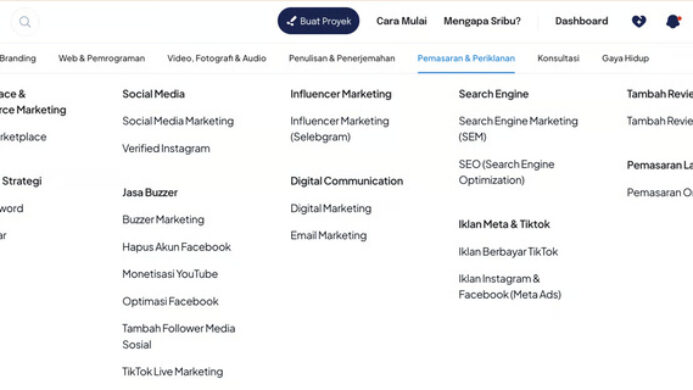Image resolution: width=693 pixels, height=390 pixels.
Task: Select the Pemasaran & Periklanan tab
Action: (466, 58)
